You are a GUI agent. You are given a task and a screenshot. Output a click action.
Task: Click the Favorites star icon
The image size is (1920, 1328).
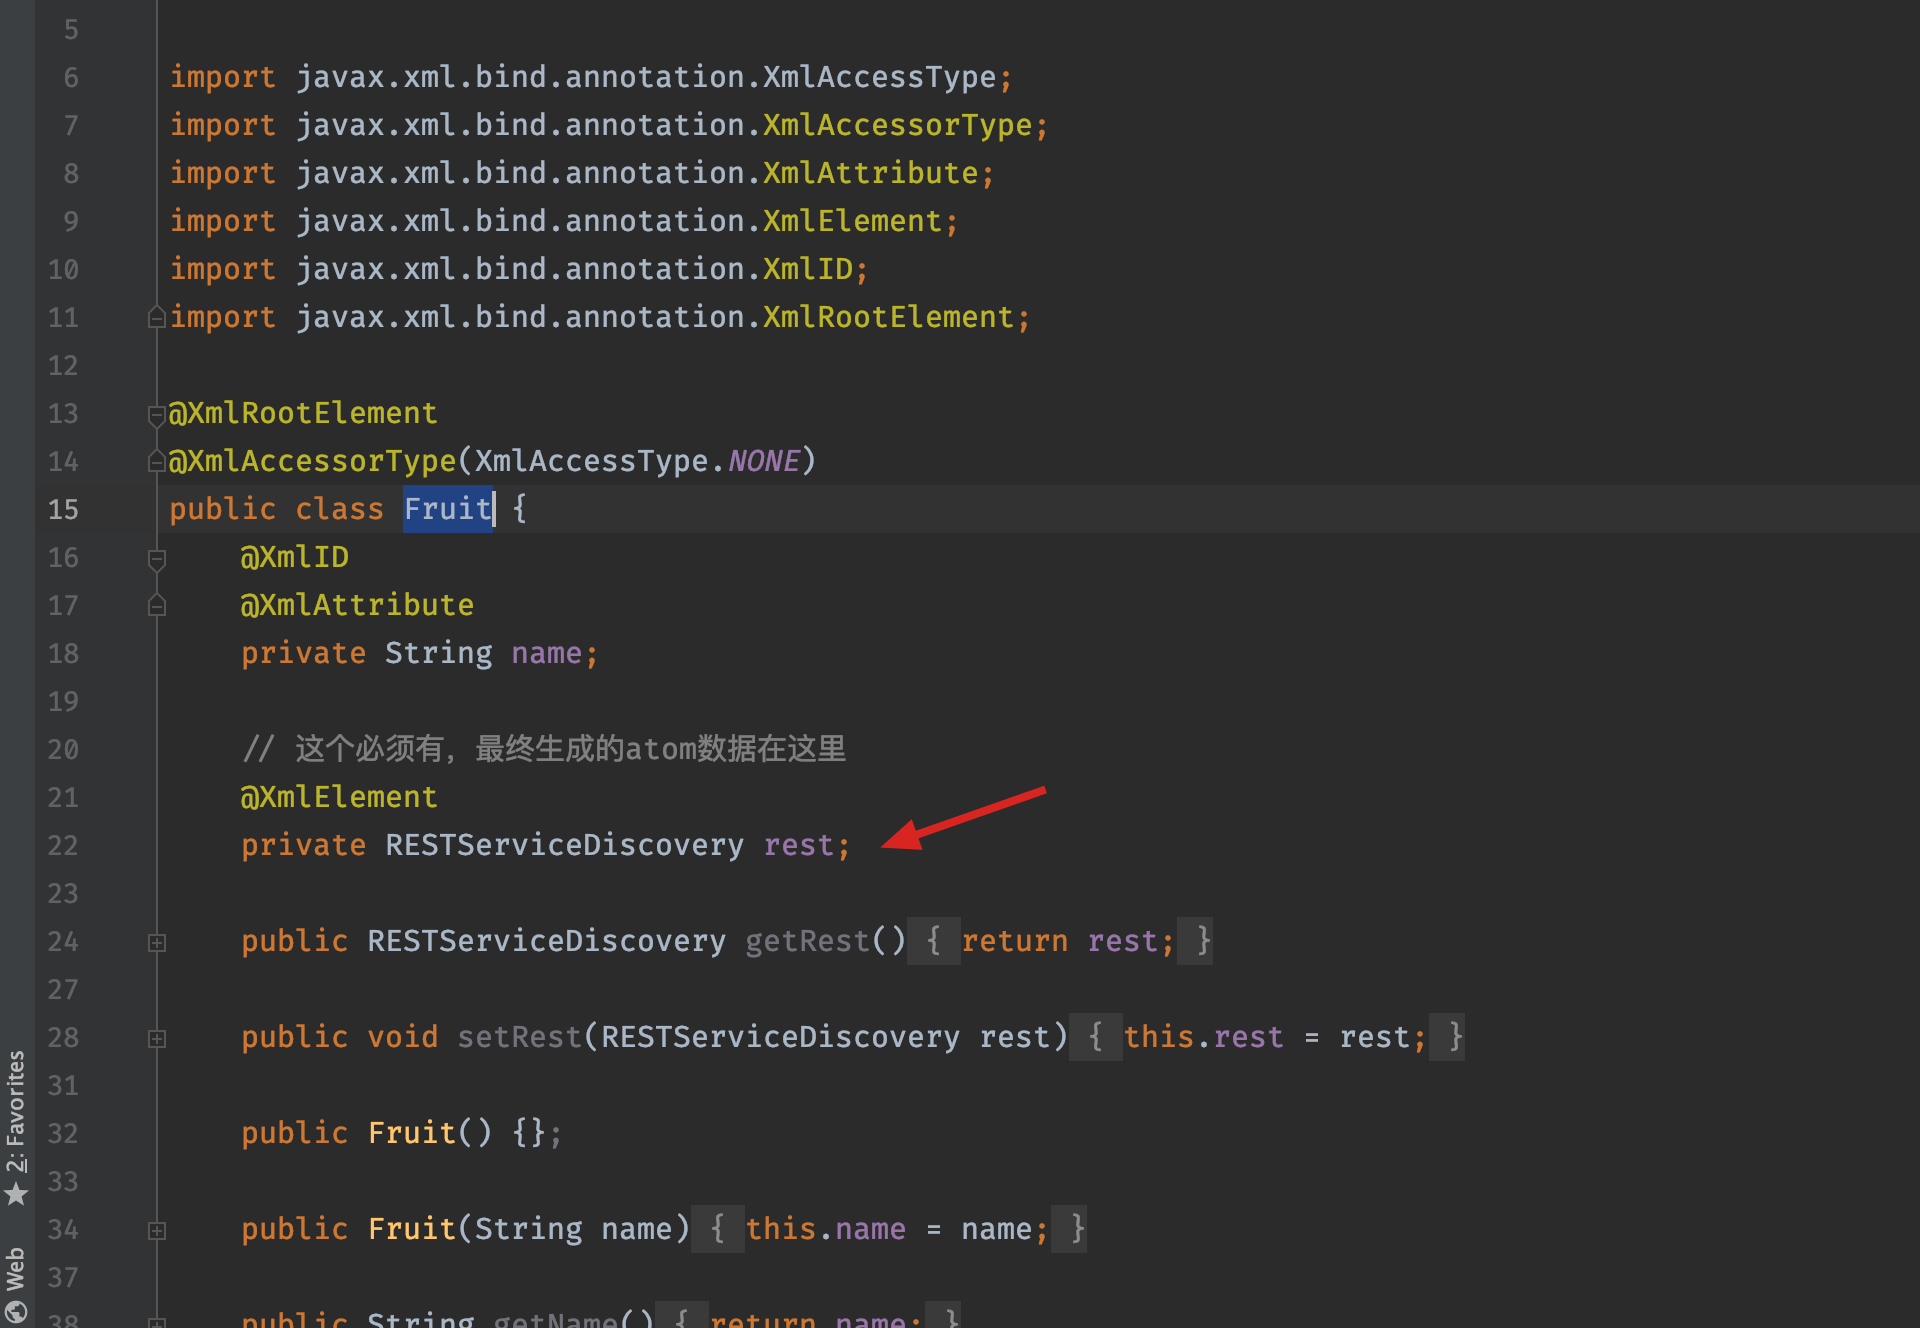16,1194
